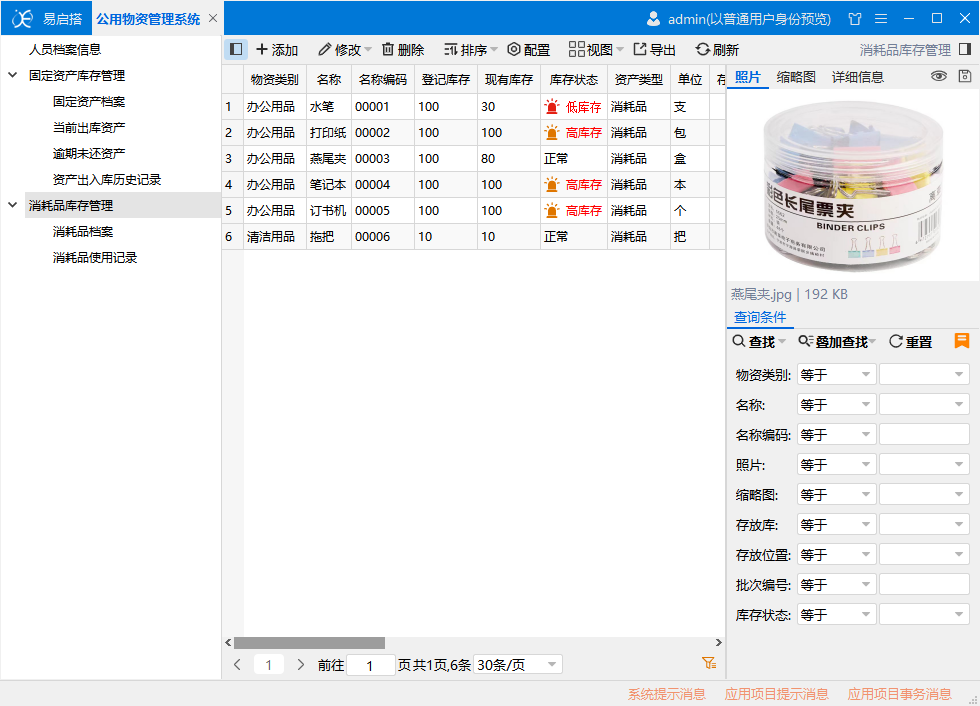Screen dimensions: 980x706
Task: Switch to the 详细信息 tab
Action: click(858, 77)
